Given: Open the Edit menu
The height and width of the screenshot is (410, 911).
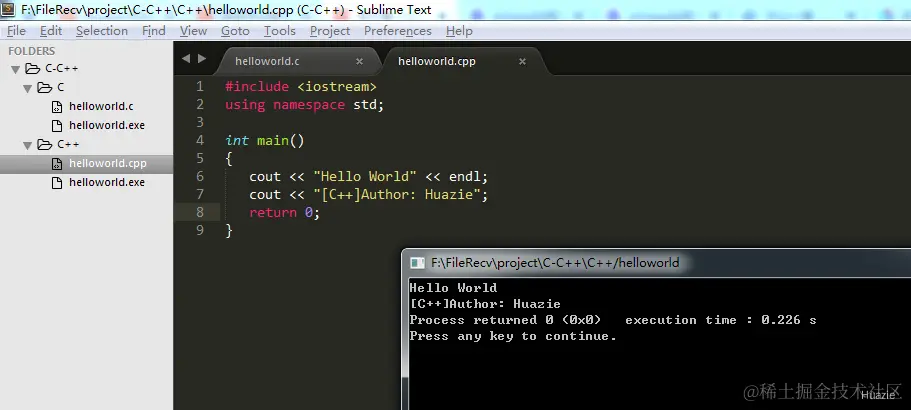Looking at the screenshot, I should (x=51, y=31).
